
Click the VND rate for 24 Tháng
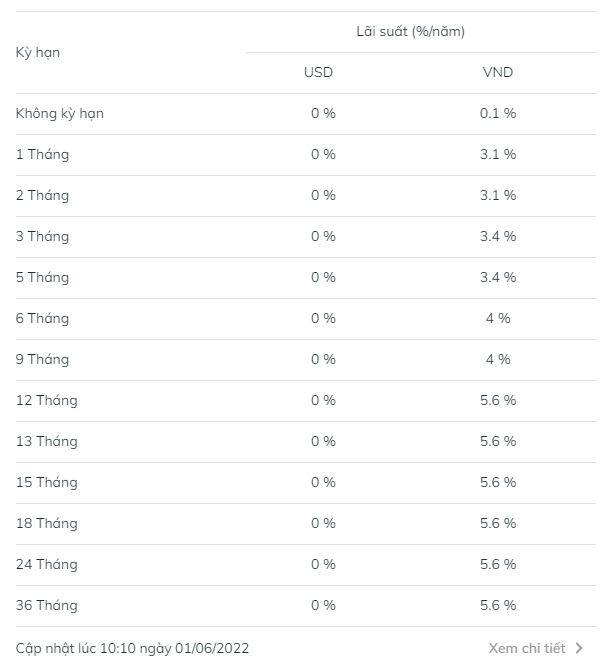[x=497, y=564]
